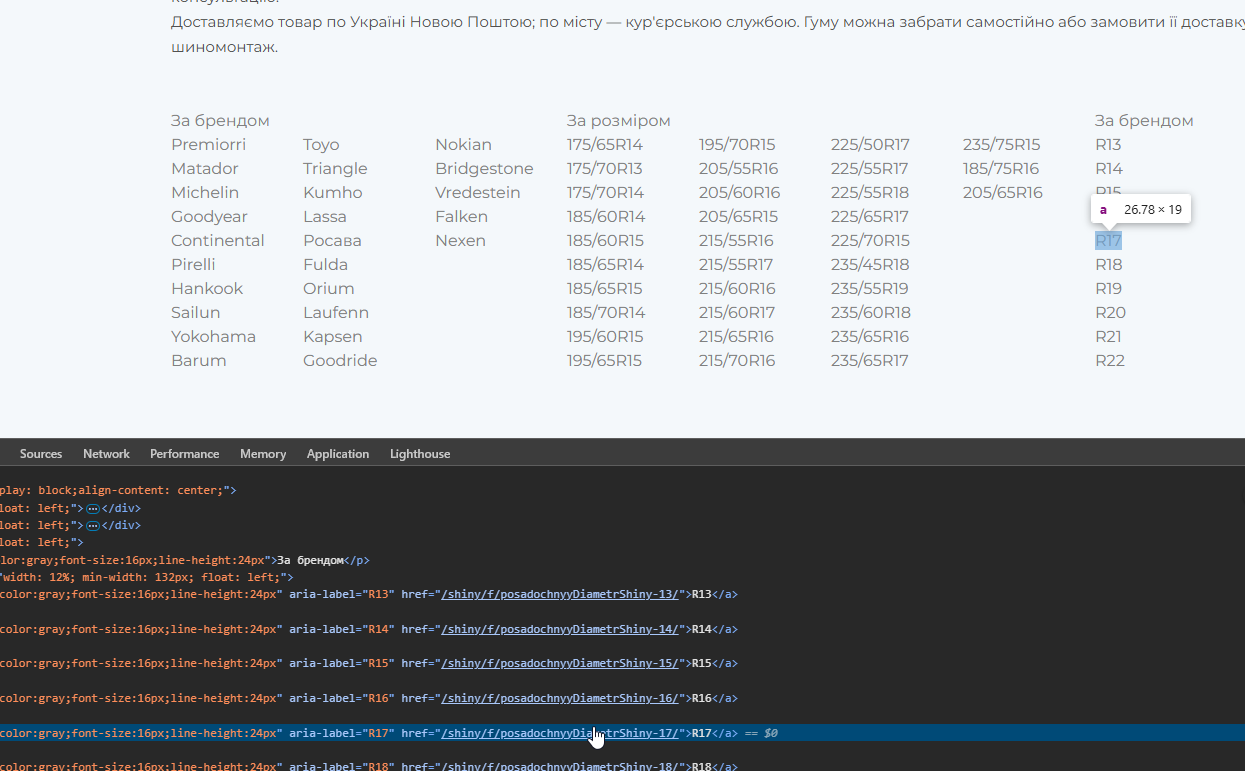The image size is (1245, 771).
Task: Select tire size 205/55R16
Action: pyautogui.click(x=738, y=169)
